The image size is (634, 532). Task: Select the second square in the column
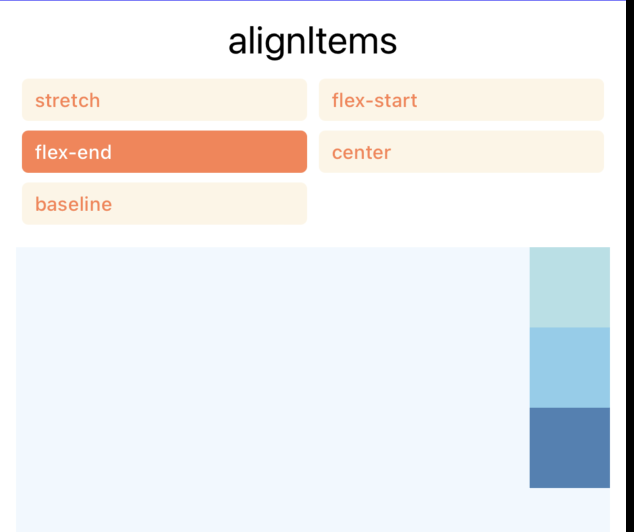point(569,367)
